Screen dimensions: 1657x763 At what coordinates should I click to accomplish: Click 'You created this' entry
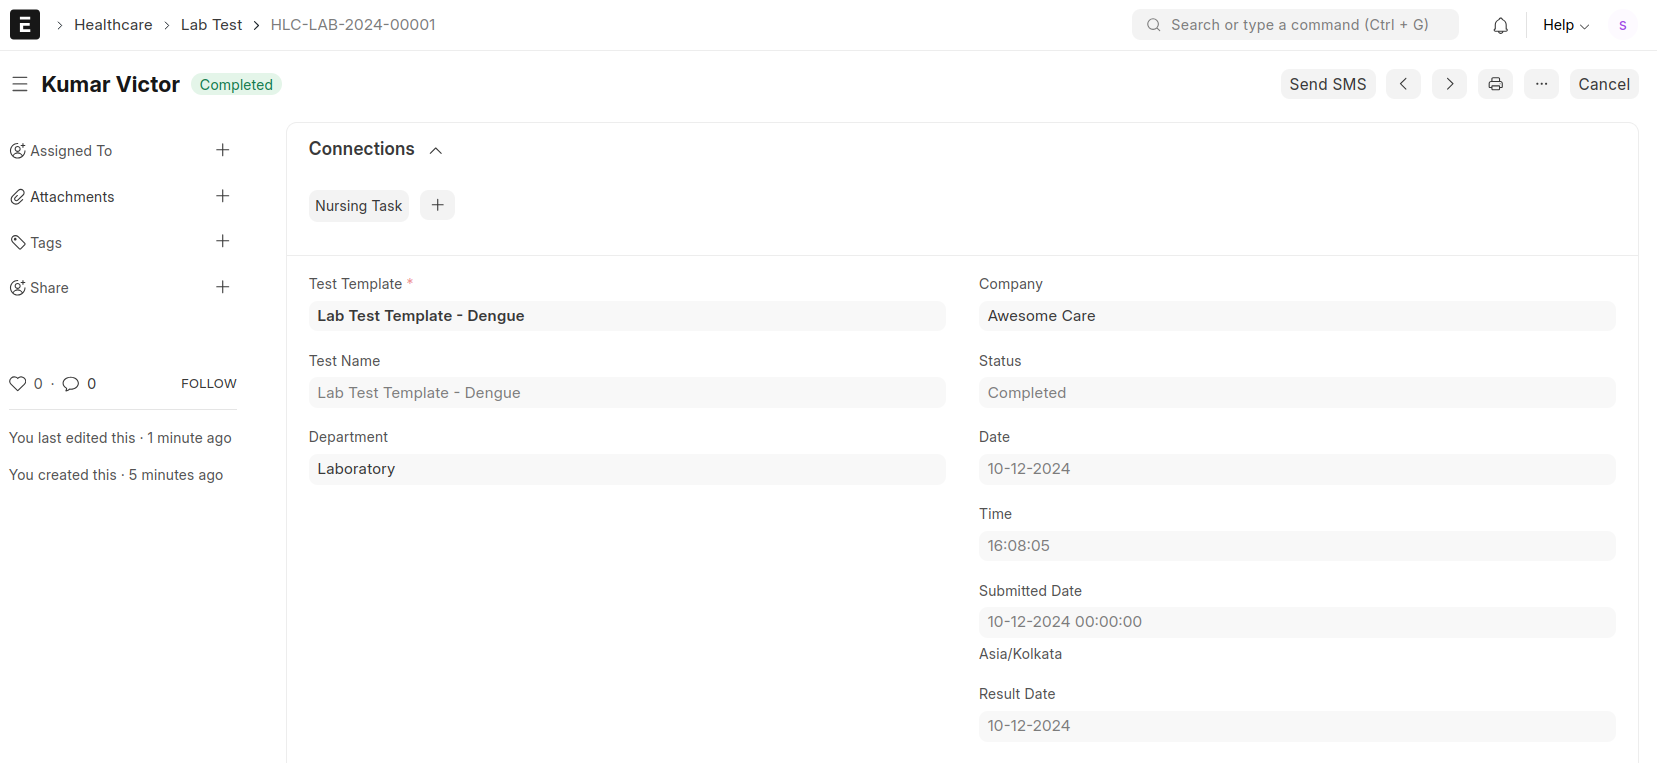pyautogui.click(x=116, y=475)
